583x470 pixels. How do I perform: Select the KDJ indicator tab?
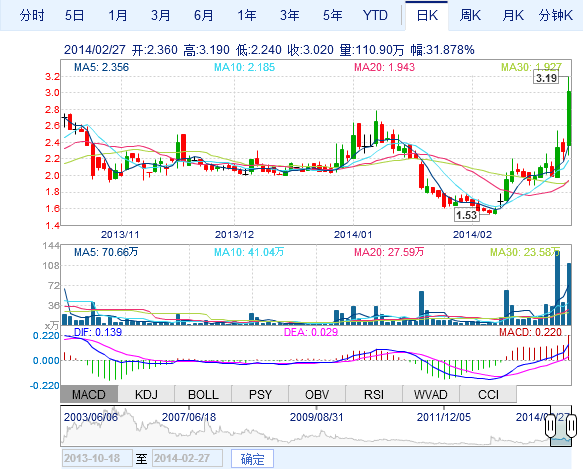(146, 394)
